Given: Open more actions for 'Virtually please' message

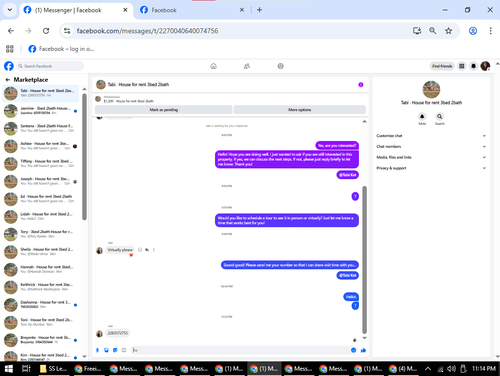Looking at the screenshot, I should (x=154, y=250).
